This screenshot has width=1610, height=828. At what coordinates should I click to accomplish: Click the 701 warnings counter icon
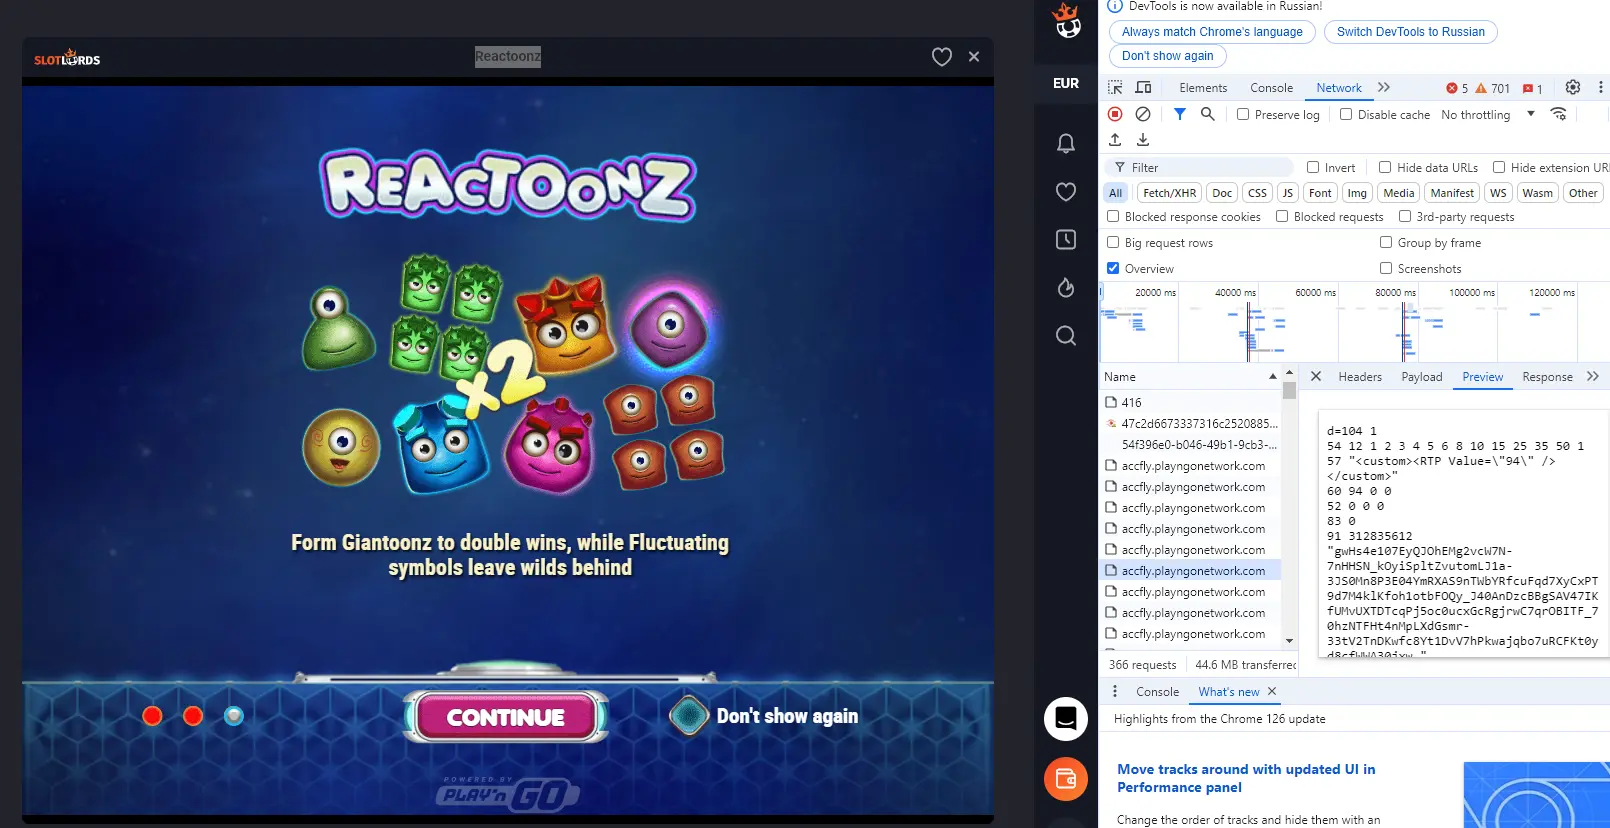pos(1493,88)
